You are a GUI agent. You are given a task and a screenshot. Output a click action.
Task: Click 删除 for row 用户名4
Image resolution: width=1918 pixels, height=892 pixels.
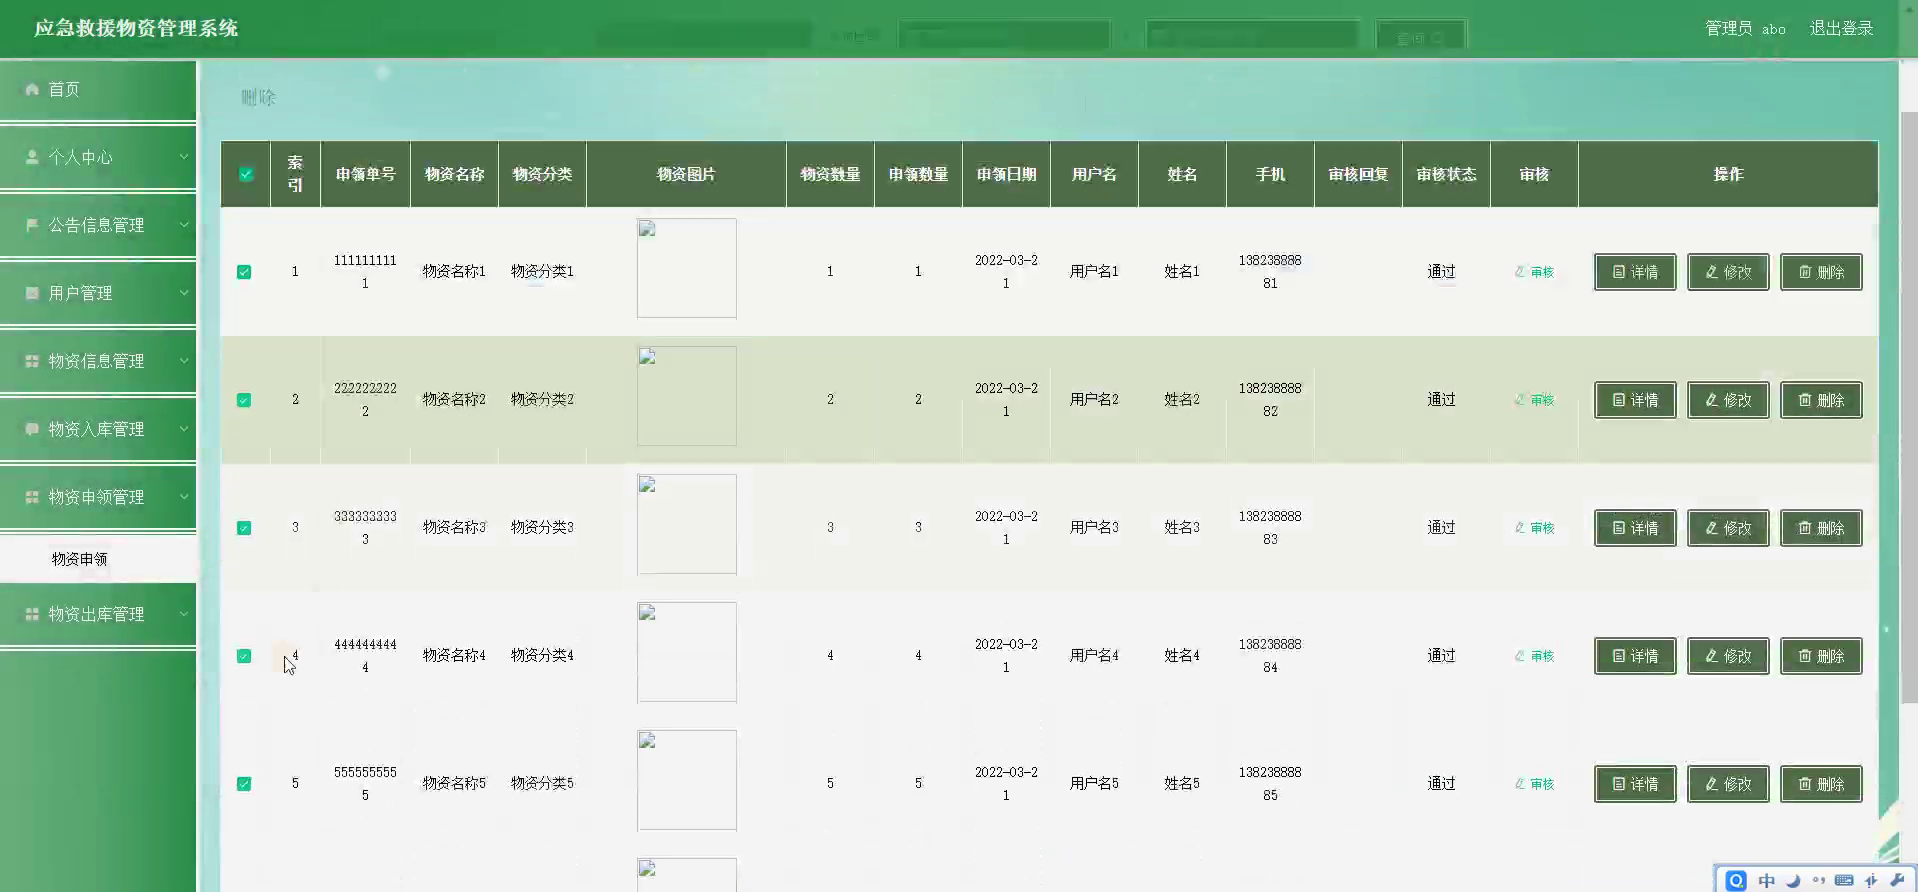coord(1821,656)
